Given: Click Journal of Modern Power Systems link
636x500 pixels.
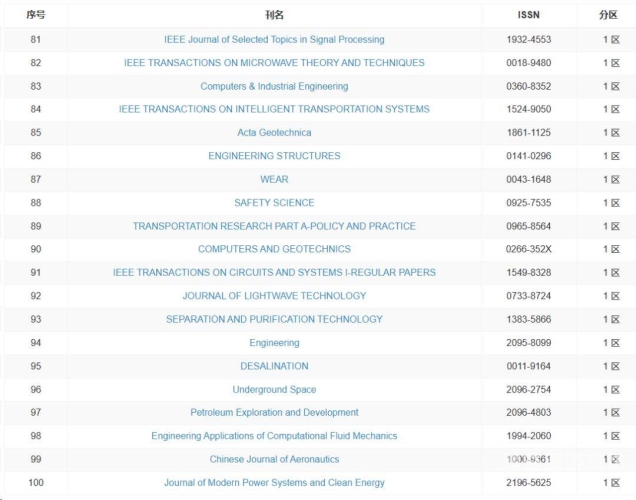Looking at the screenshot, I should 274,482.
